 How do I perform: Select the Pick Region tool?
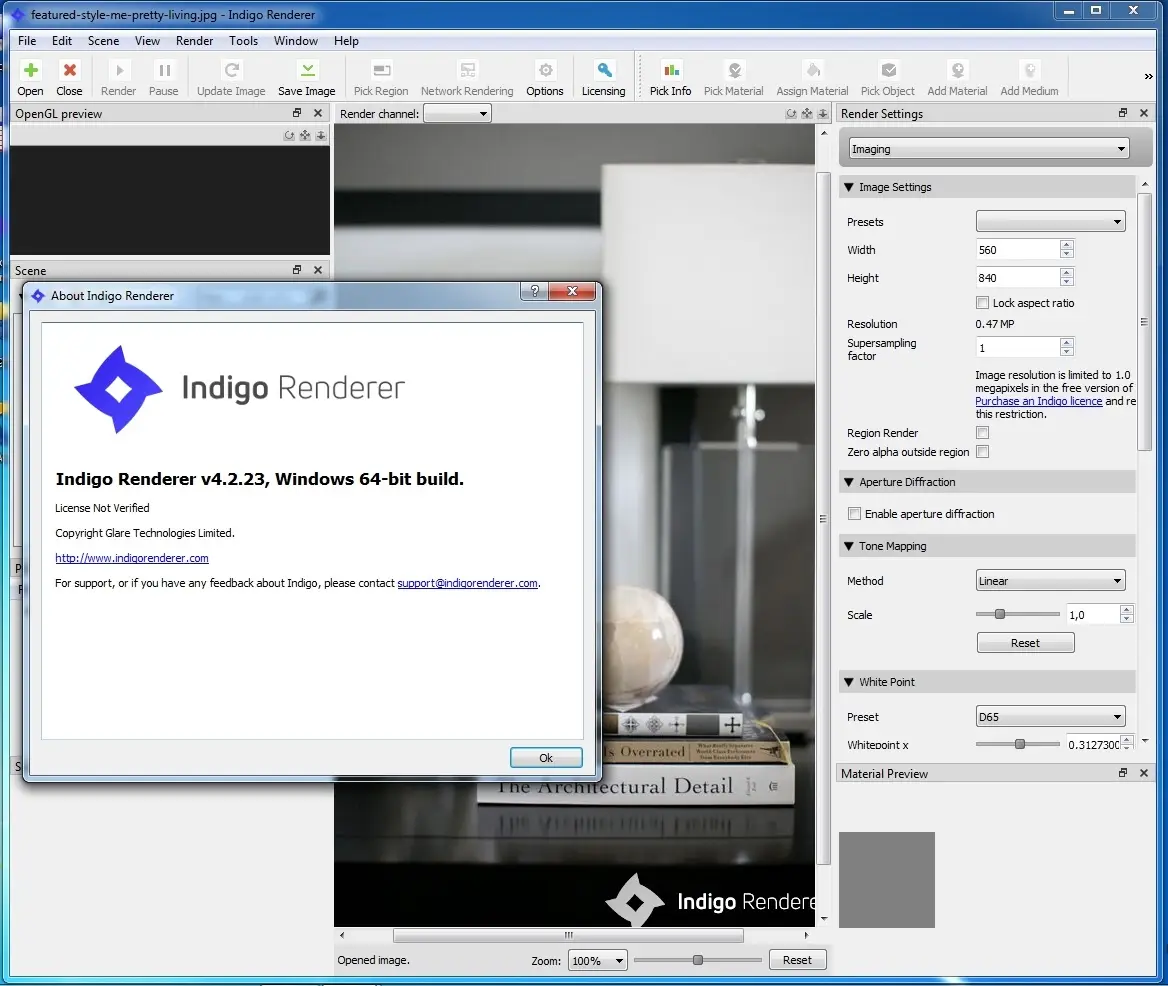click(381, 78)
